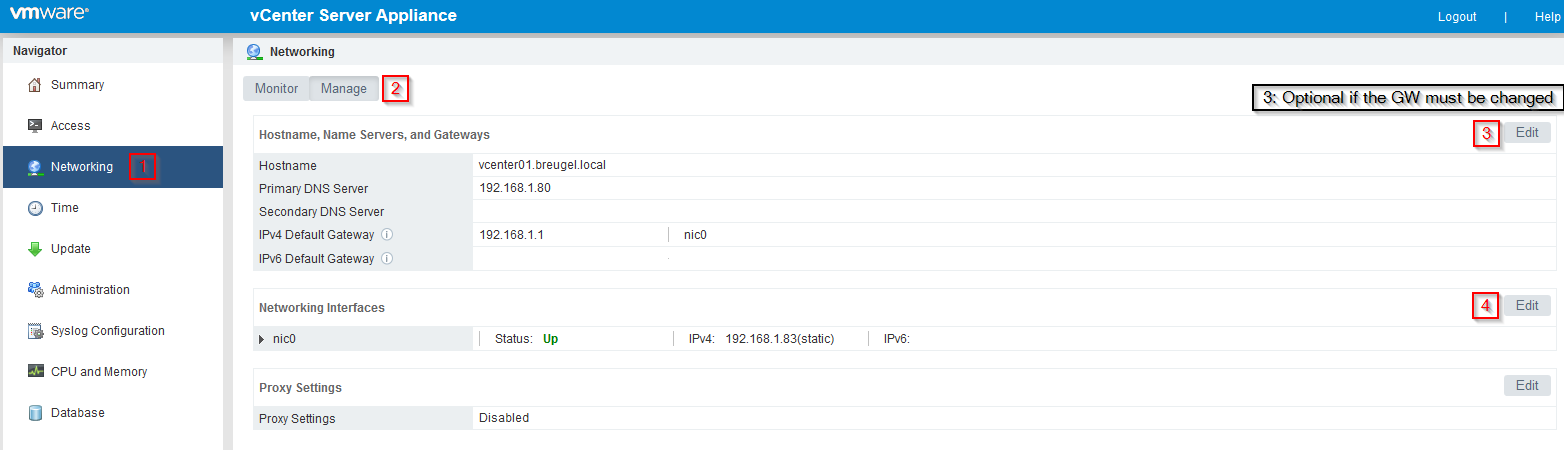Click the Proxy Settings row label

(x=297, y=418)
